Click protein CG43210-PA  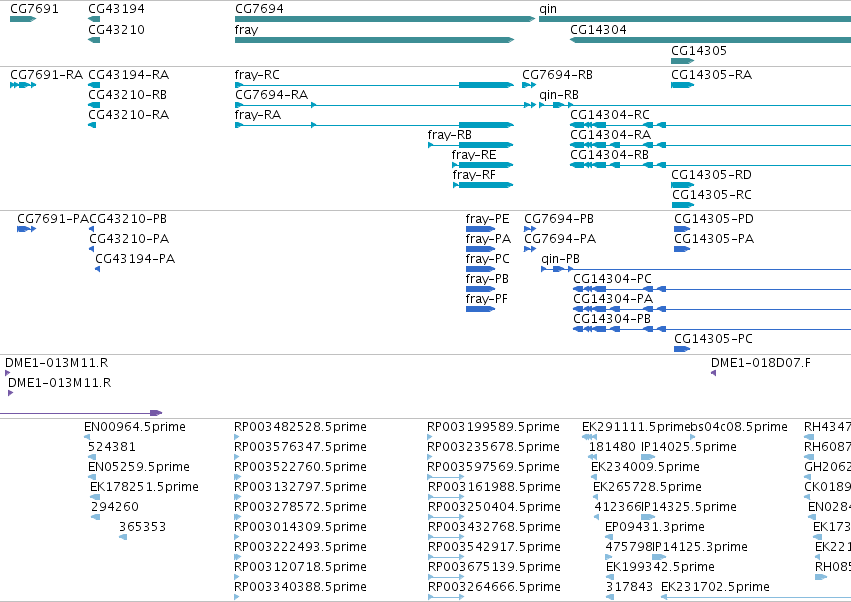(x=129, y=239)
